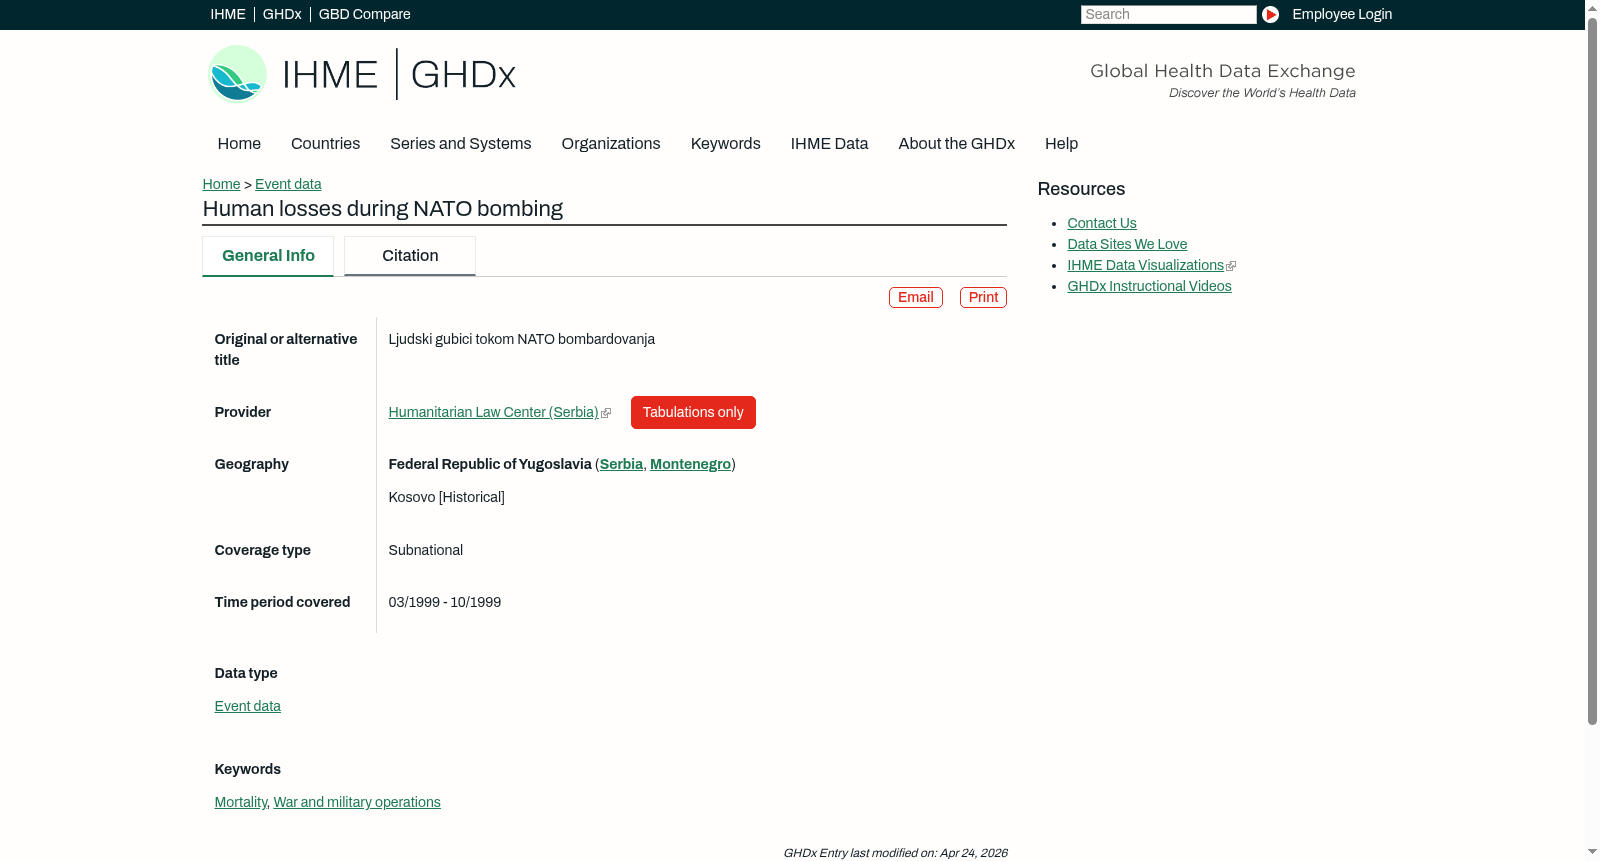
Task: Open GHDx Instructional Videos link
Action: 1149,287
